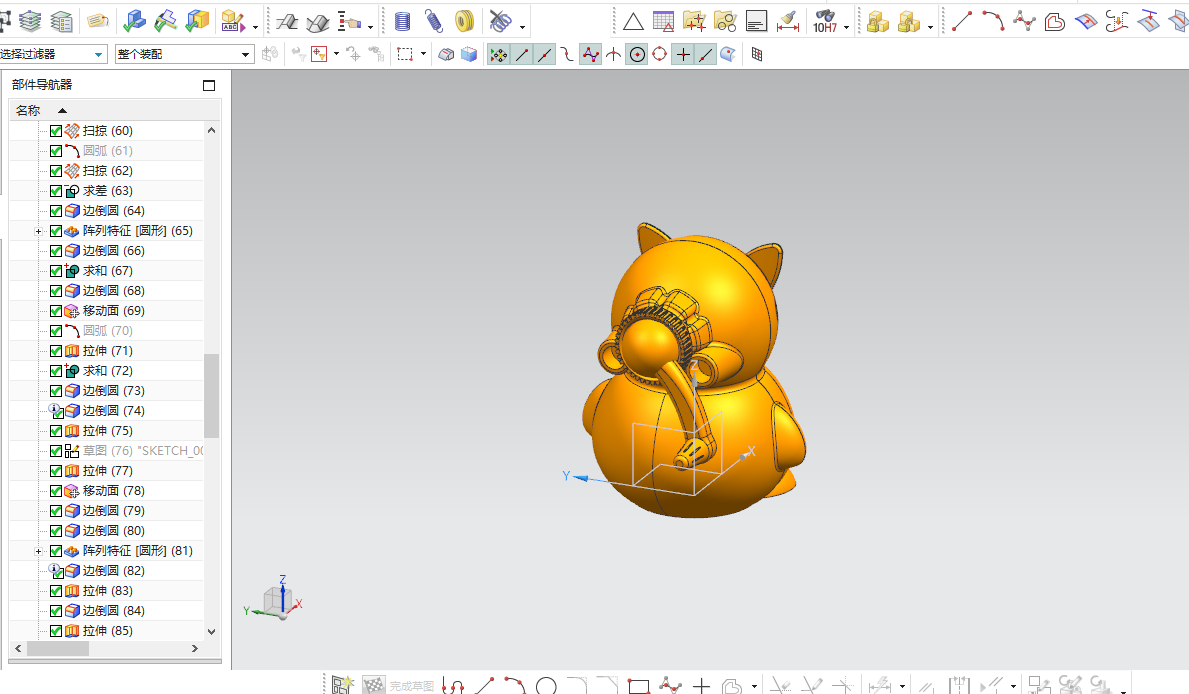
Task: Click the point plus tool in bottom toolbar
Action: [x=701, y=686]
